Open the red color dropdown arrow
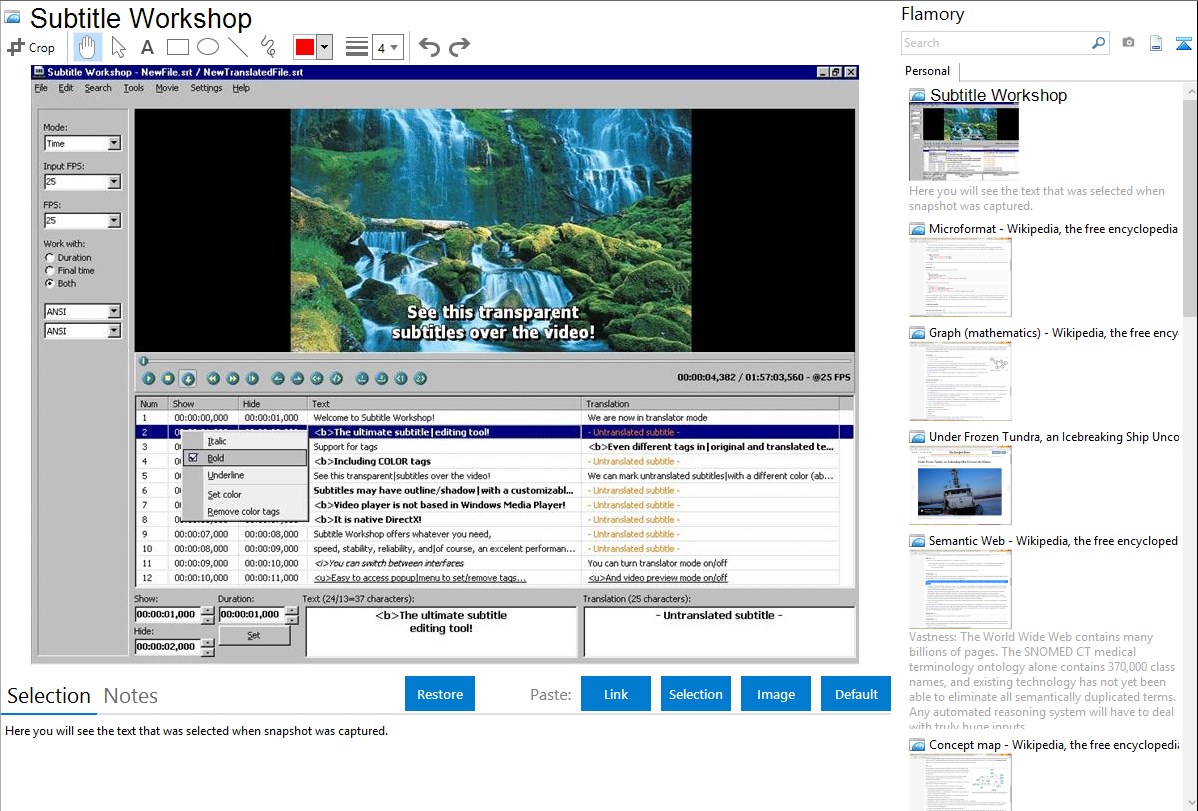This screenshot has height=811, width=1198. click(x=324, y=47)
